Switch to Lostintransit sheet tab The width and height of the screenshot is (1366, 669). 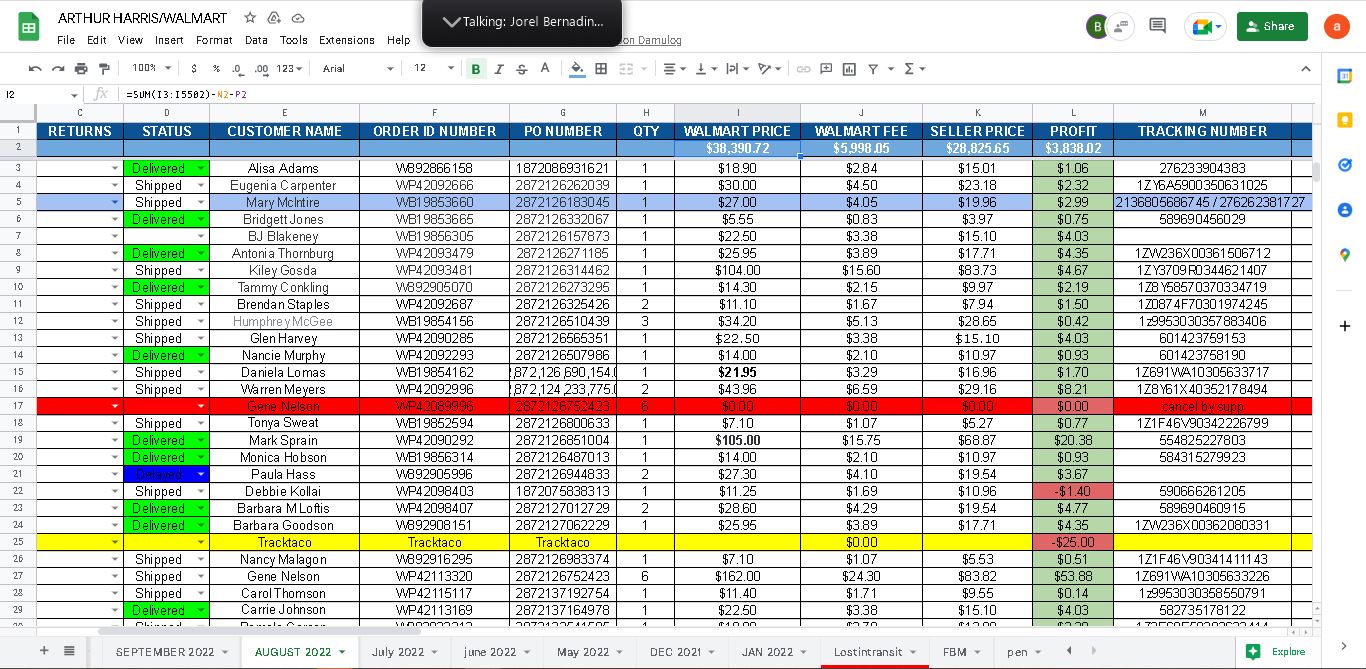coord(868,652)
